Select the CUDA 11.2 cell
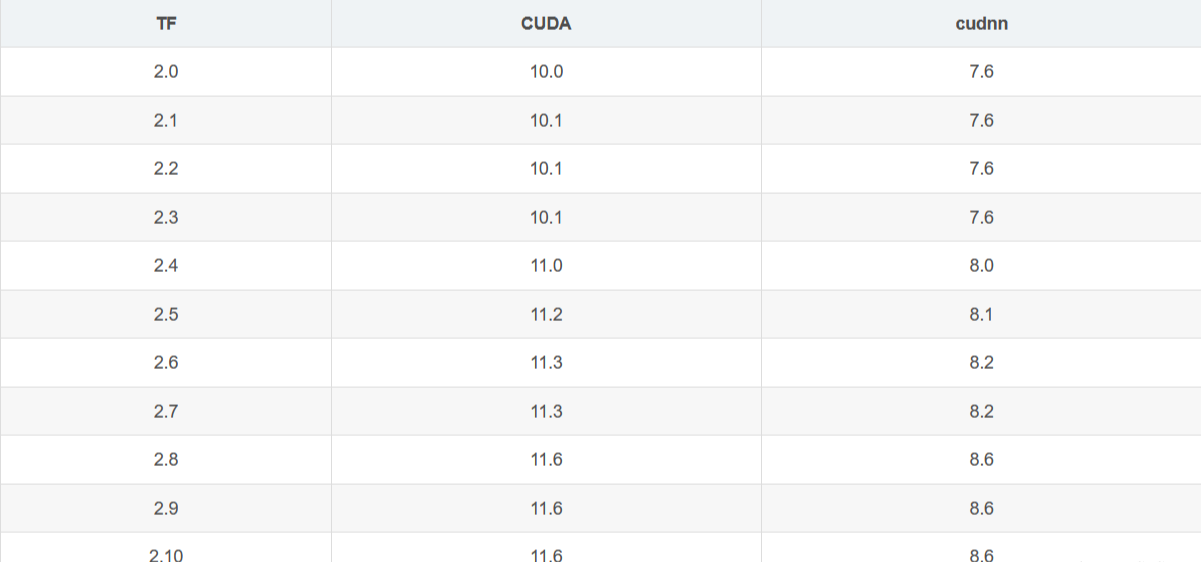The width and height of the screenshot is (1201, 562). 546,314
